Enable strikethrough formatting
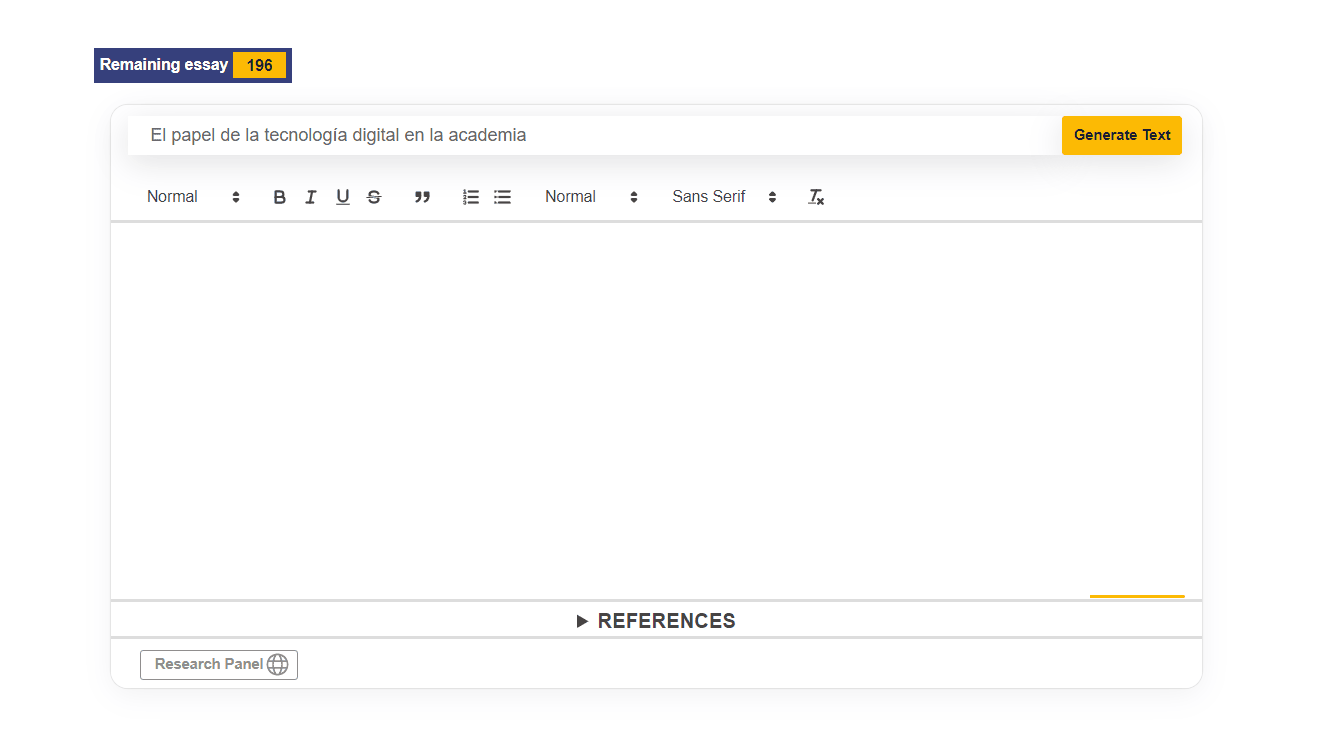Viewport: 1344px width, 740px height. (x=374, y=197)
